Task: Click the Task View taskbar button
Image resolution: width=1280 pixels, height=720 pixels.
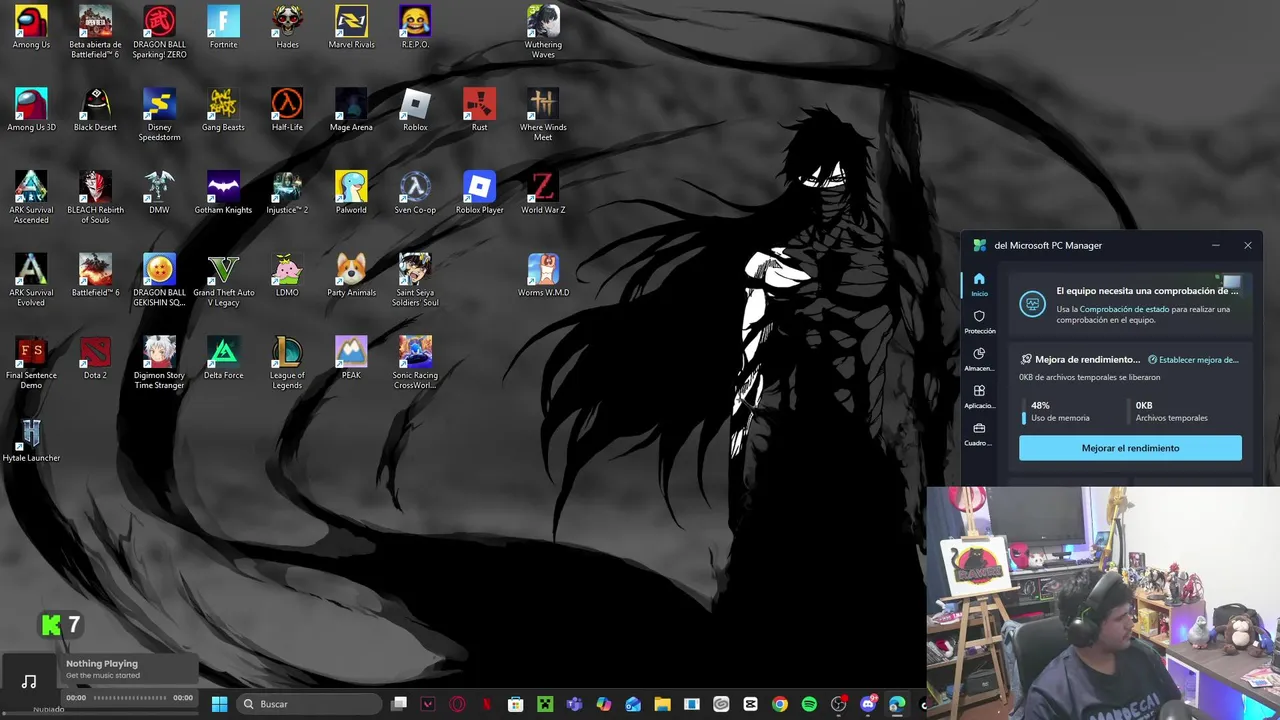Action: pyautogui.click(x=399, y=704)
